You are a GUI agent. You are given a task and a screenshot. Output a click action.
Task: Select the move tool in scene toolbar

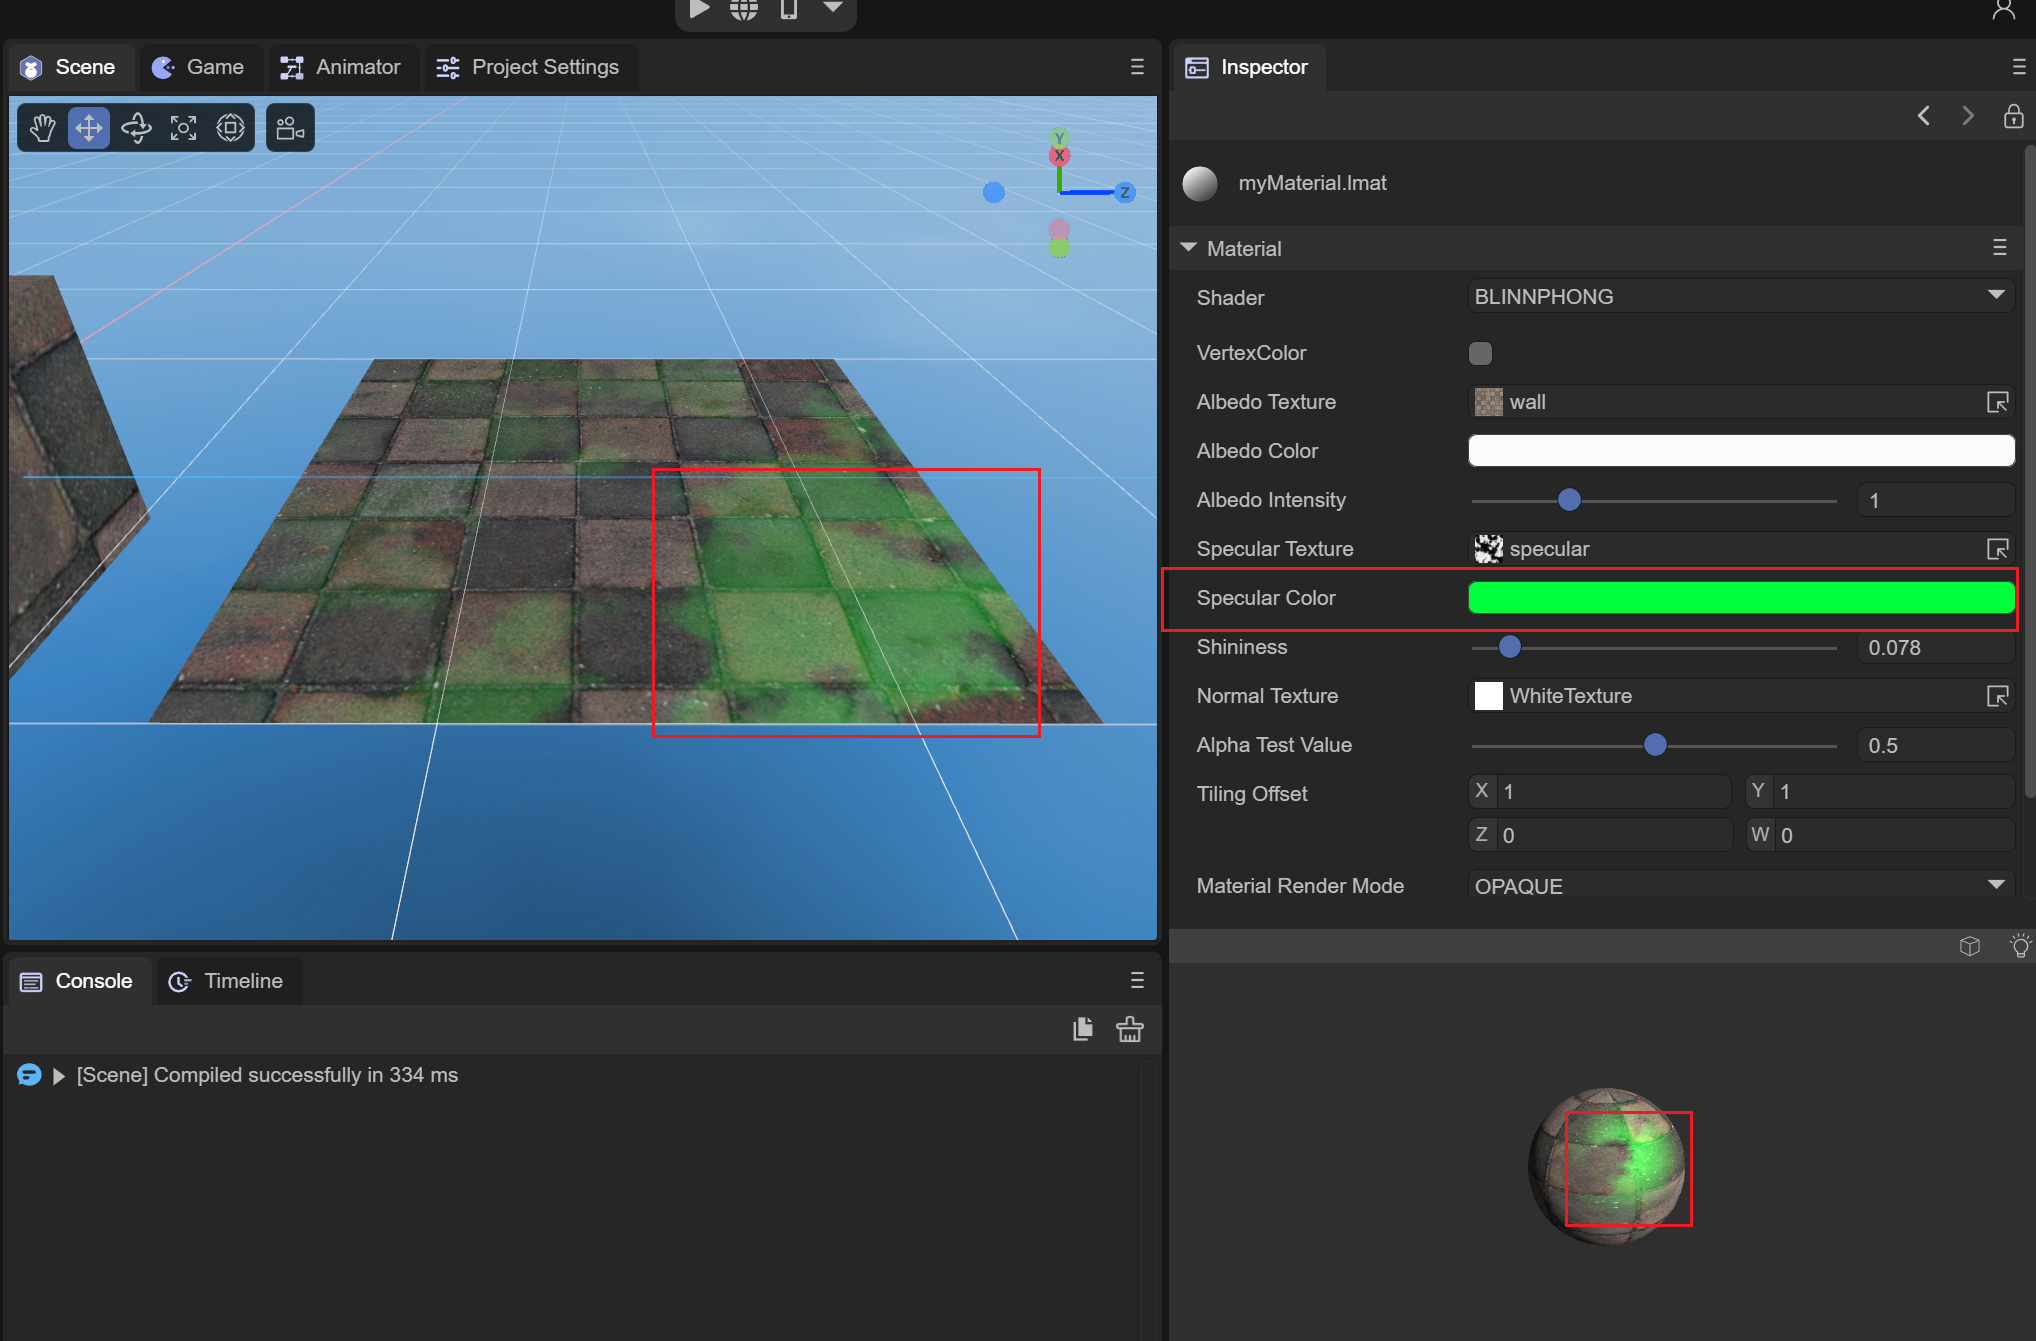(89, 128)
